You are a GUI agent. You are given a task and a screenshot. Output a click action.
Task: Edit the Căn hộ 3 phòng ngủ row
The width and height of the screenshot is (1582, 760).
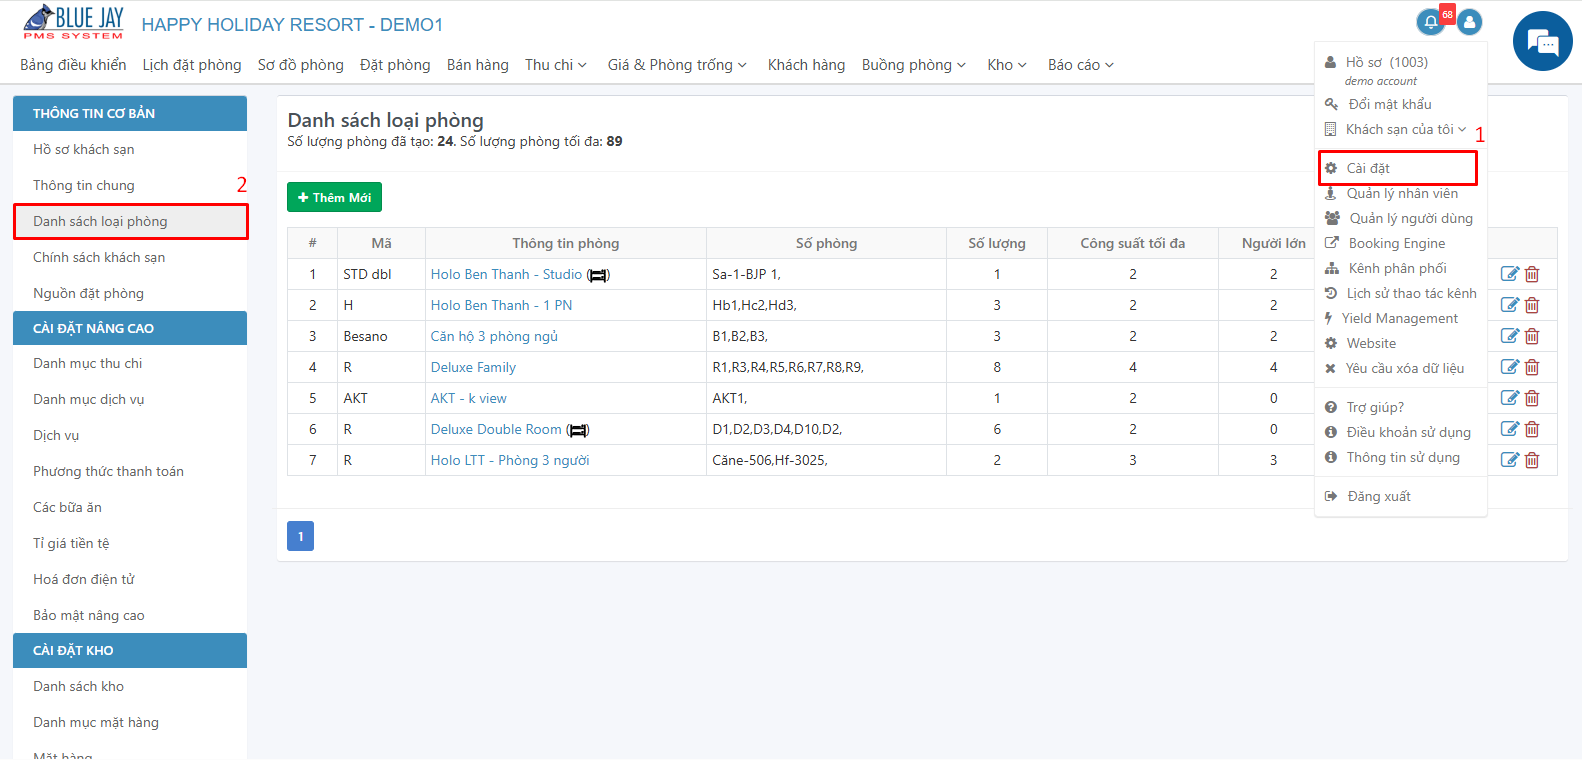pos(1510,336)
